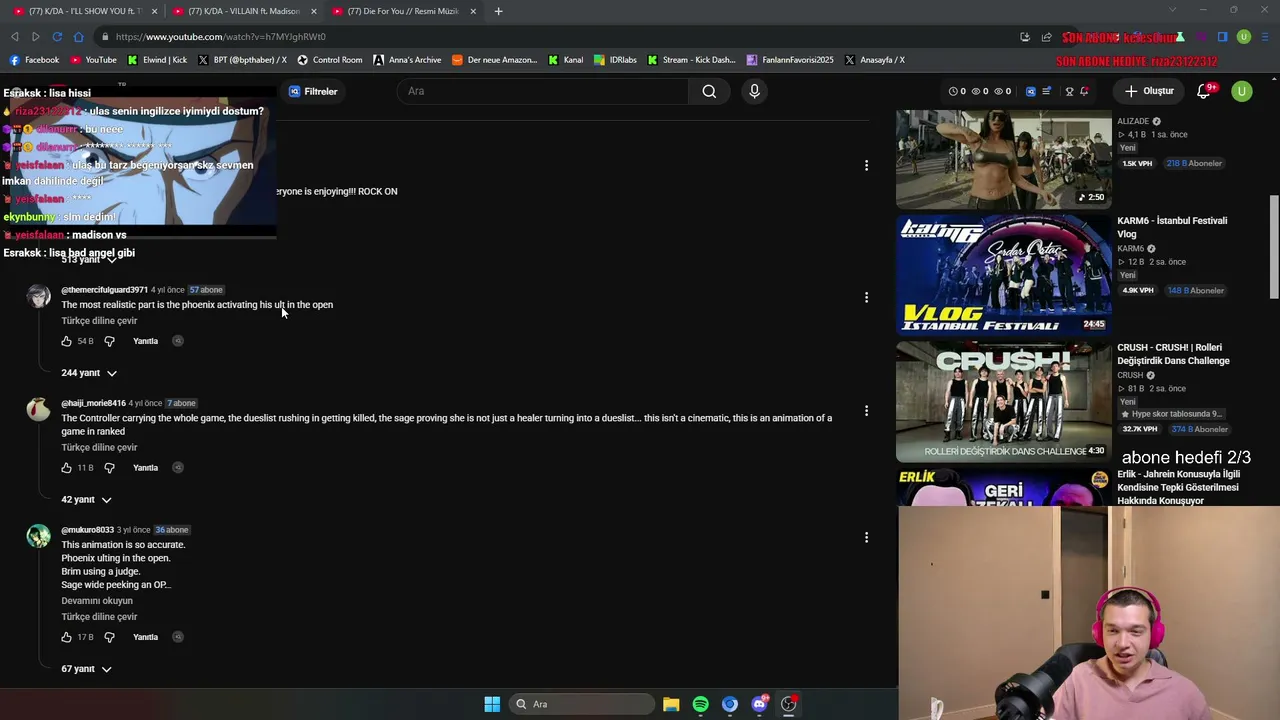Open @haiji_morie8416 profile avatar

[x=38, y=410]
